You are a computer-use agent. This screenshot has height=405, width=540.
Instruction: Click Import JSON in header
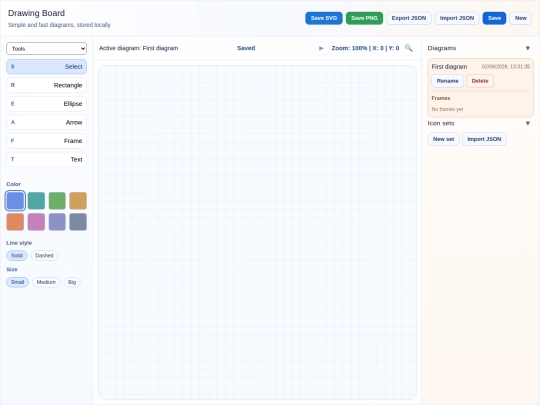point(457,18)
